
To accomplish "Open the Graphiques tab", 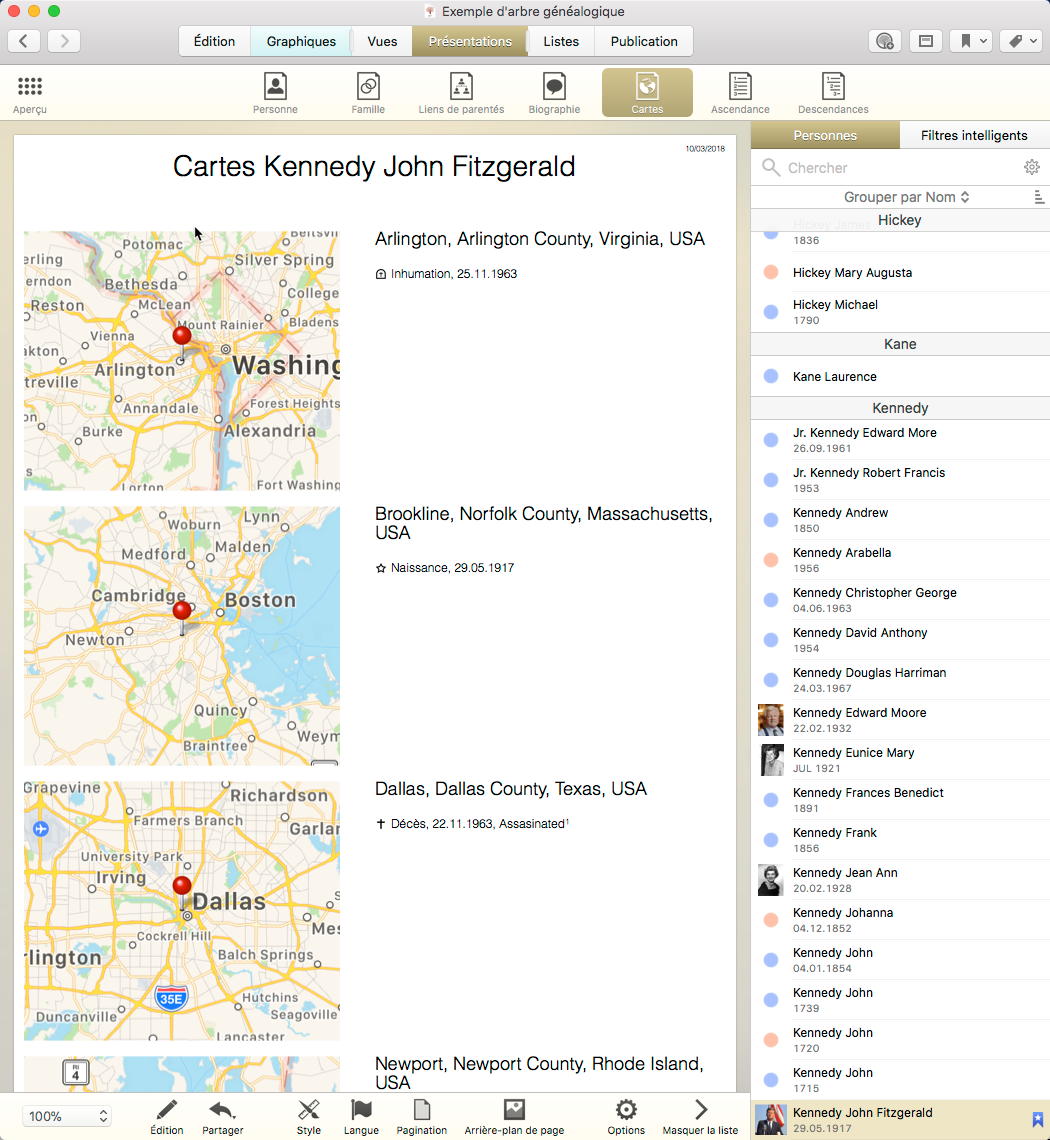I will pos(301,41).
